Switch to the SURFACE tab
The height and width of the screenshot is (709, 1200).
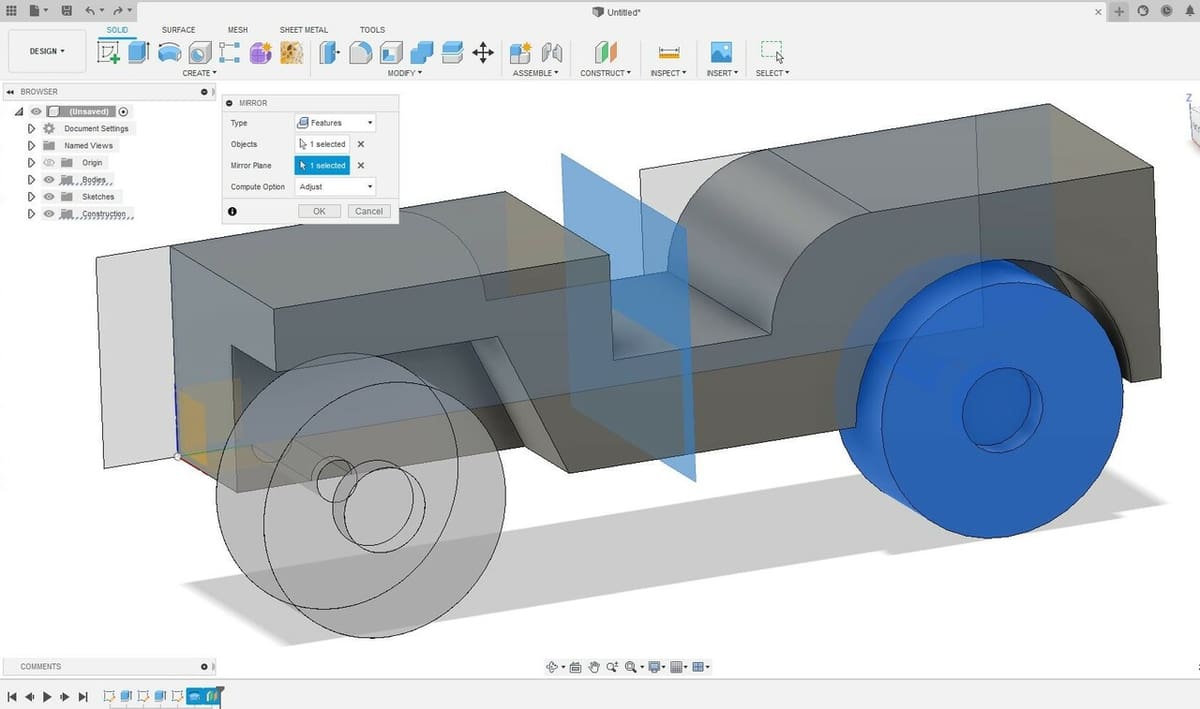(179, 30)
